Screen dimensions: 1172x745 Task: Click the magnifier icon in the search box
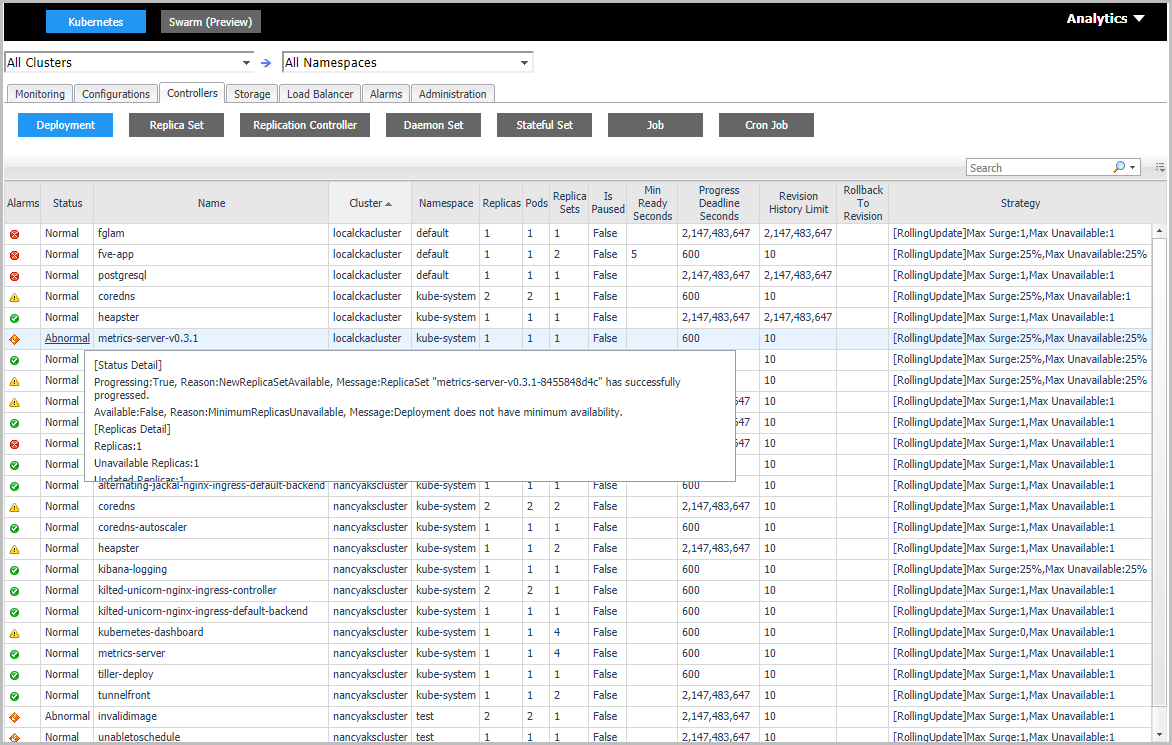(1119, 167)
